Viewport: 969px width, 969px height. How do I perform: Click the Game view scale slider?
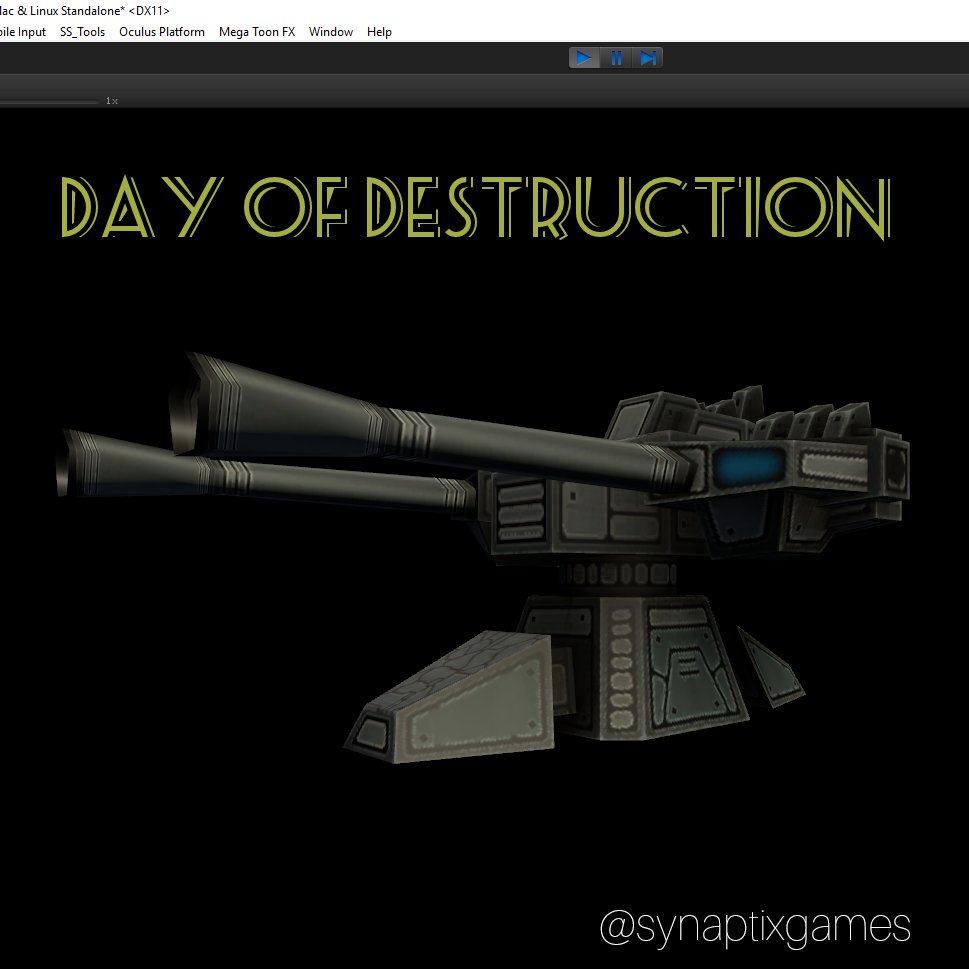pyautogui.click(x=49, y=101)
